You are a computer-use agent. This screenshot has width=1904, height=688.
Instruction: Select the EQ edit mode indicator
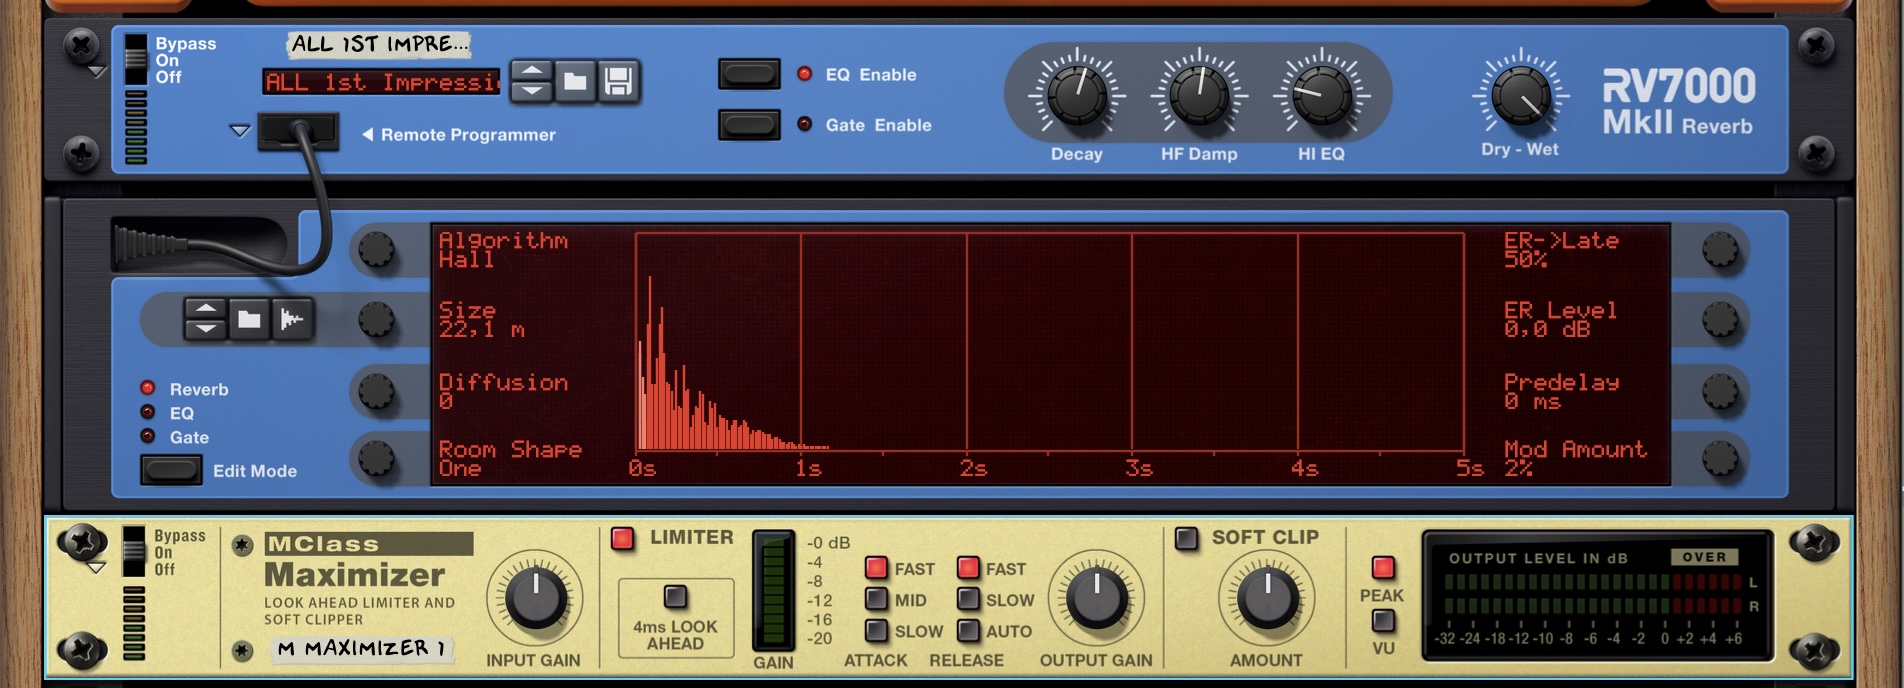tap(148, 412)
